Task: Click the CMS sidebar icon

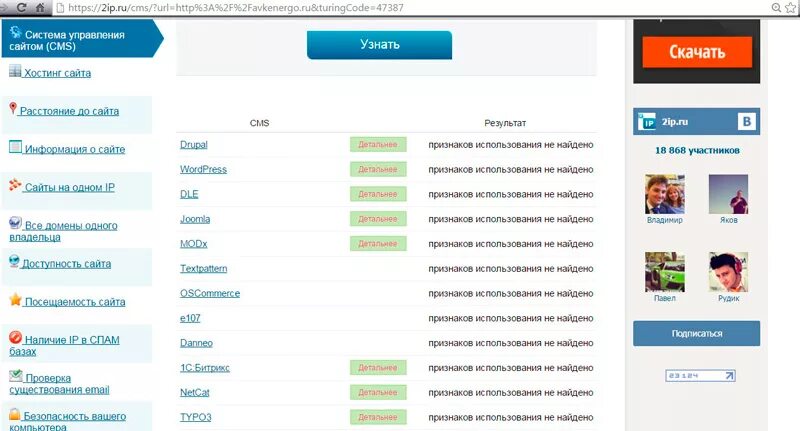Action: coord(16,33)
